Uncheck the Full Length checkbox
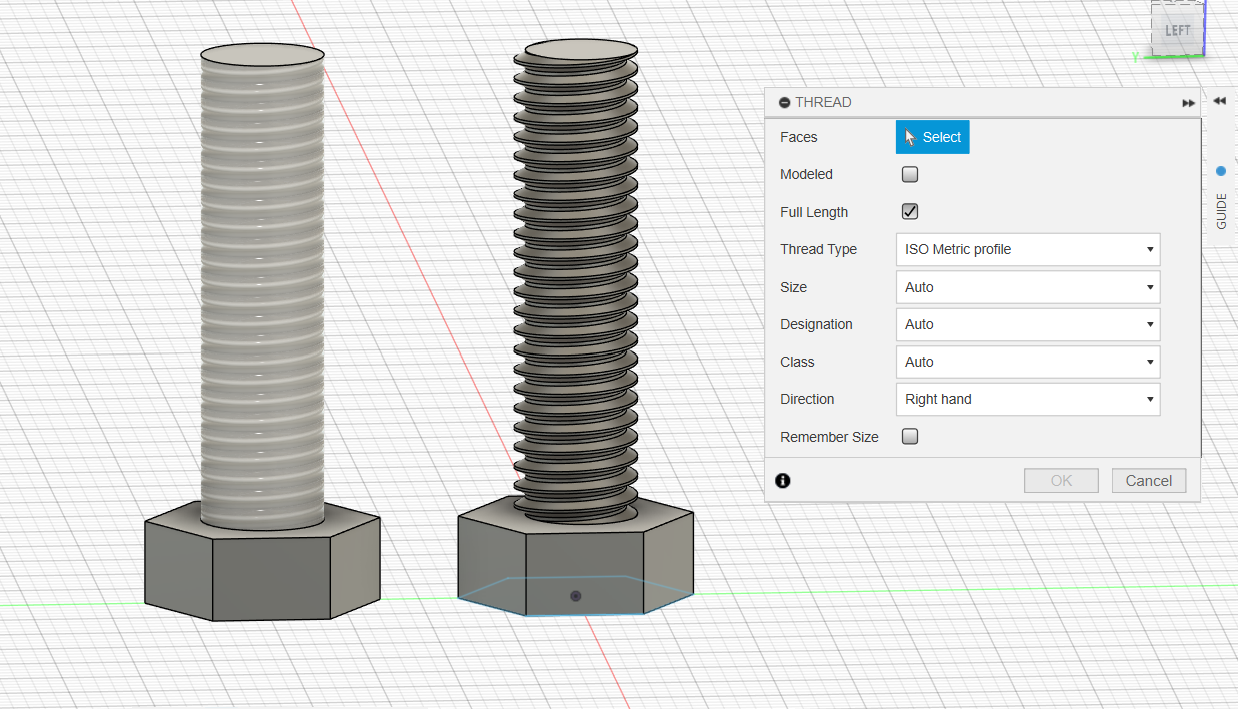The width and height of the screenshot is (1238, 709). (x=910, y=212)
